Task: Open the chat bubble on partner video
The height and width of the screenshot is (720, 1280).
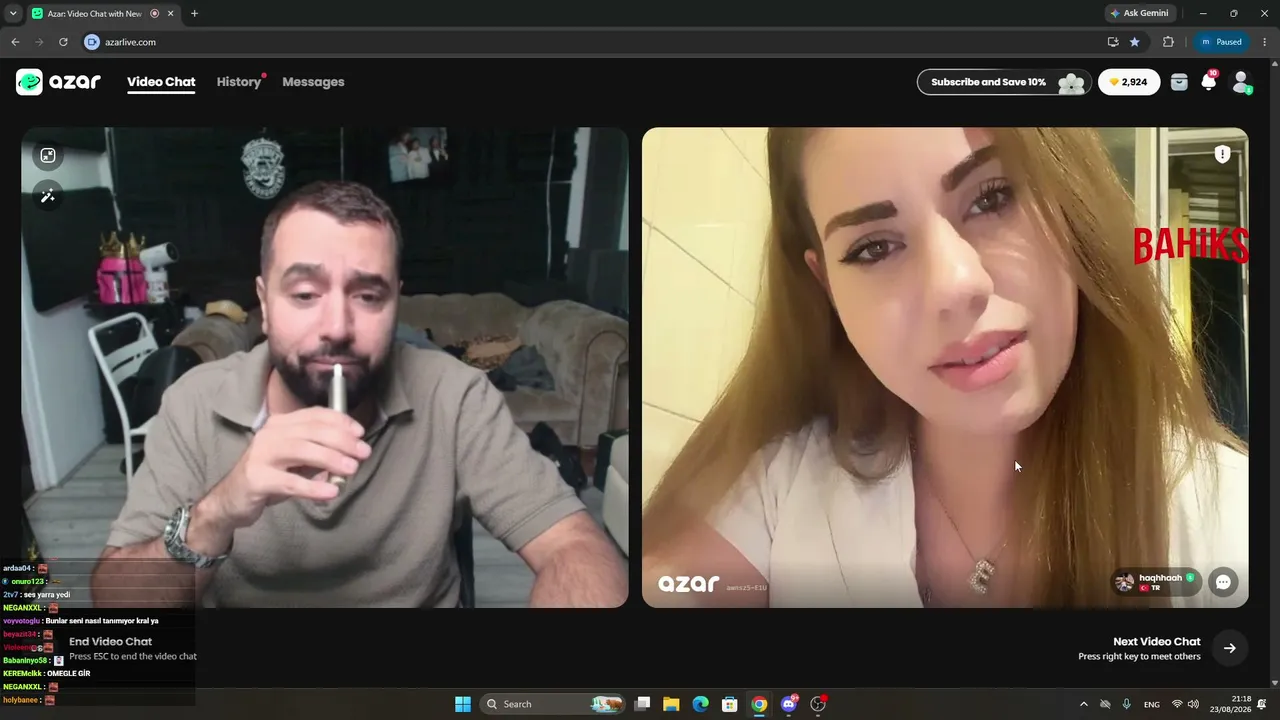Action: click(x=1223, y=582)
